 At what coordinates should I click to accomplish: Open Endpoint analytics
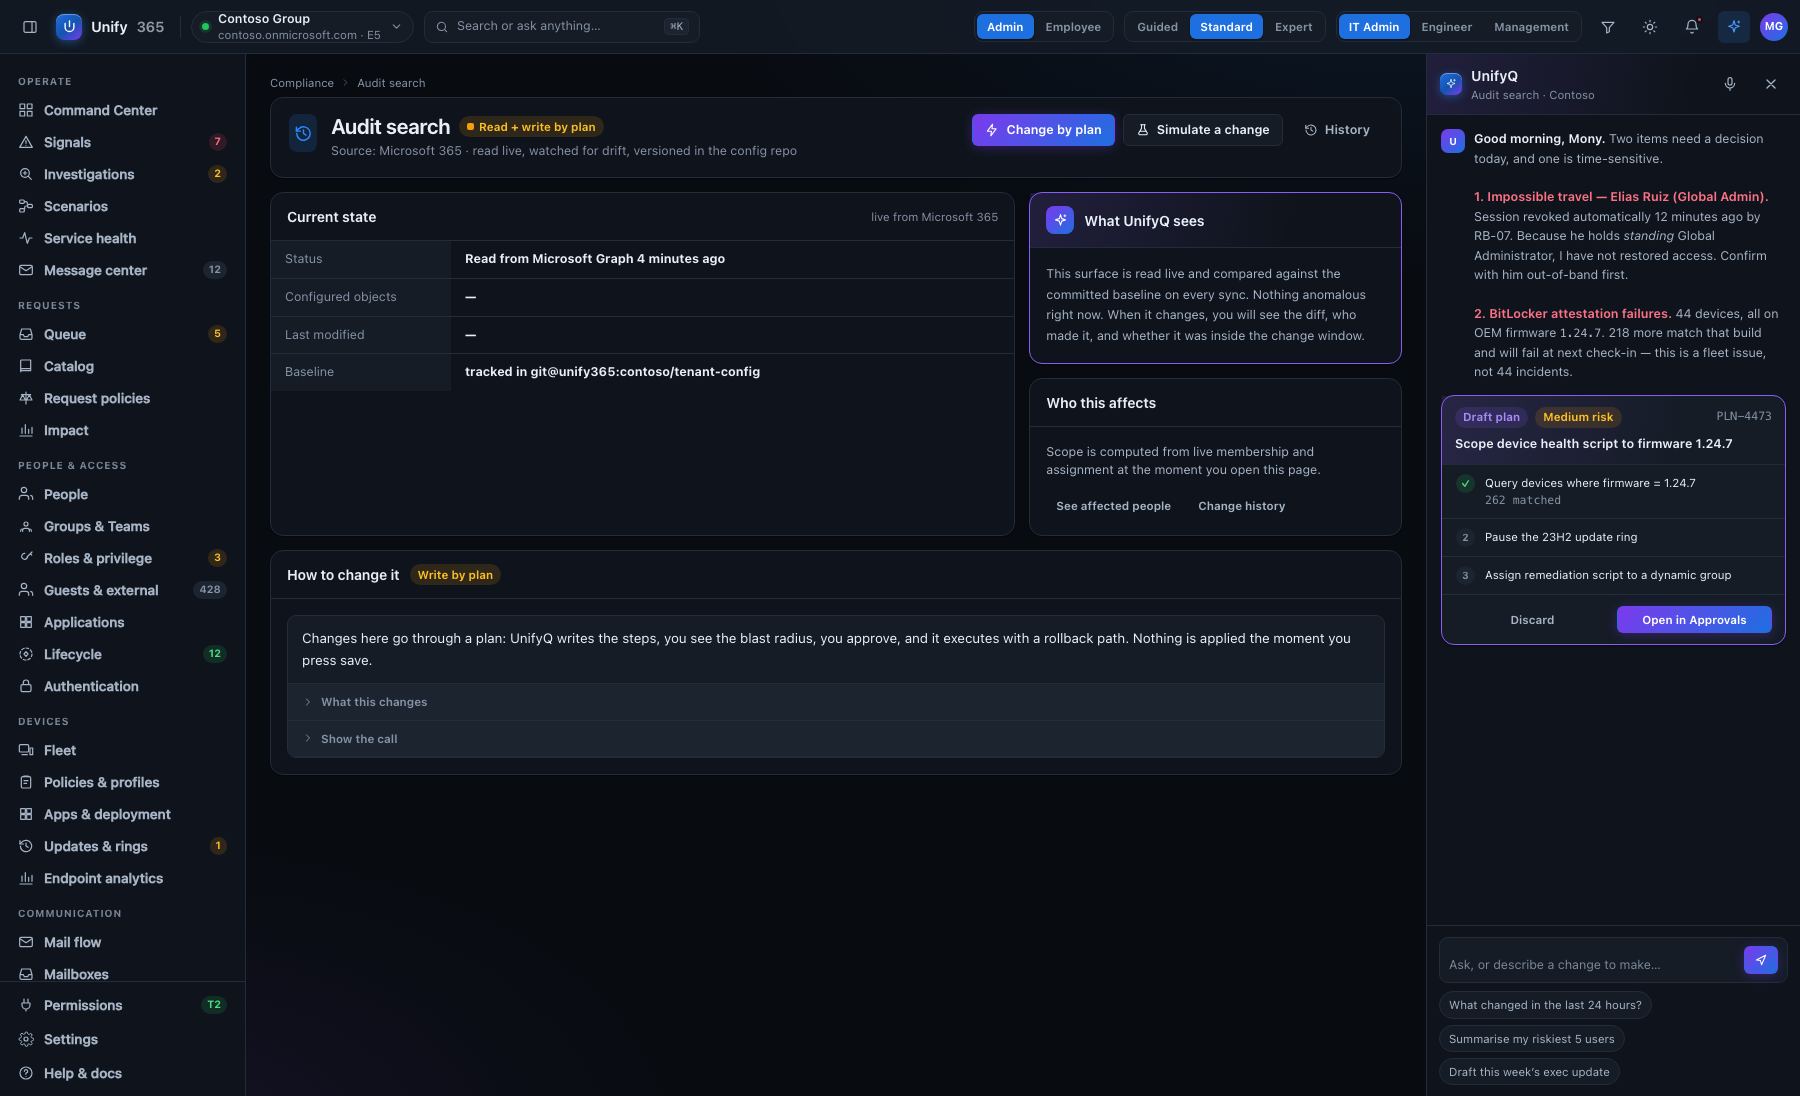tap(122, 878)
